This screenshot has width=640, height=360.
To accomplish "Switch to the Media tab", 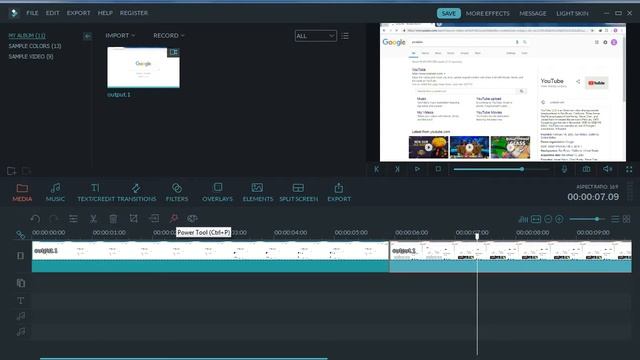I will [x=22, y=193].
